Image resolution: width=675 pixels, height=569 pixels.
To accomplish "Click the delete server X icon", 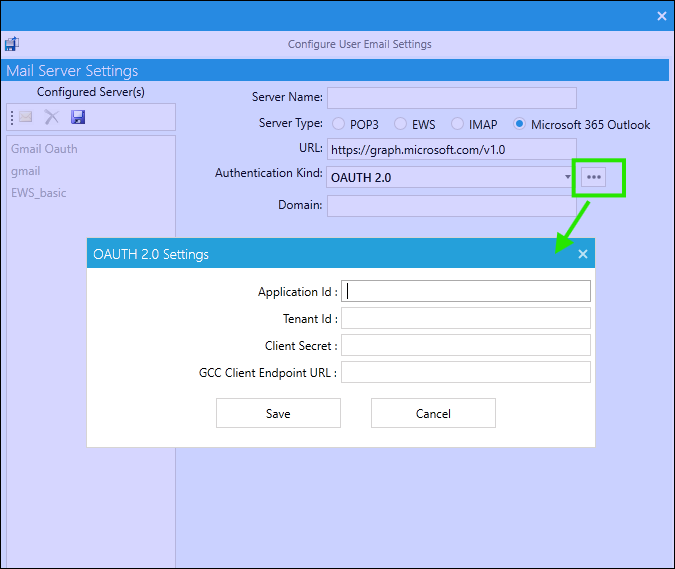I will tap(52, 117).
